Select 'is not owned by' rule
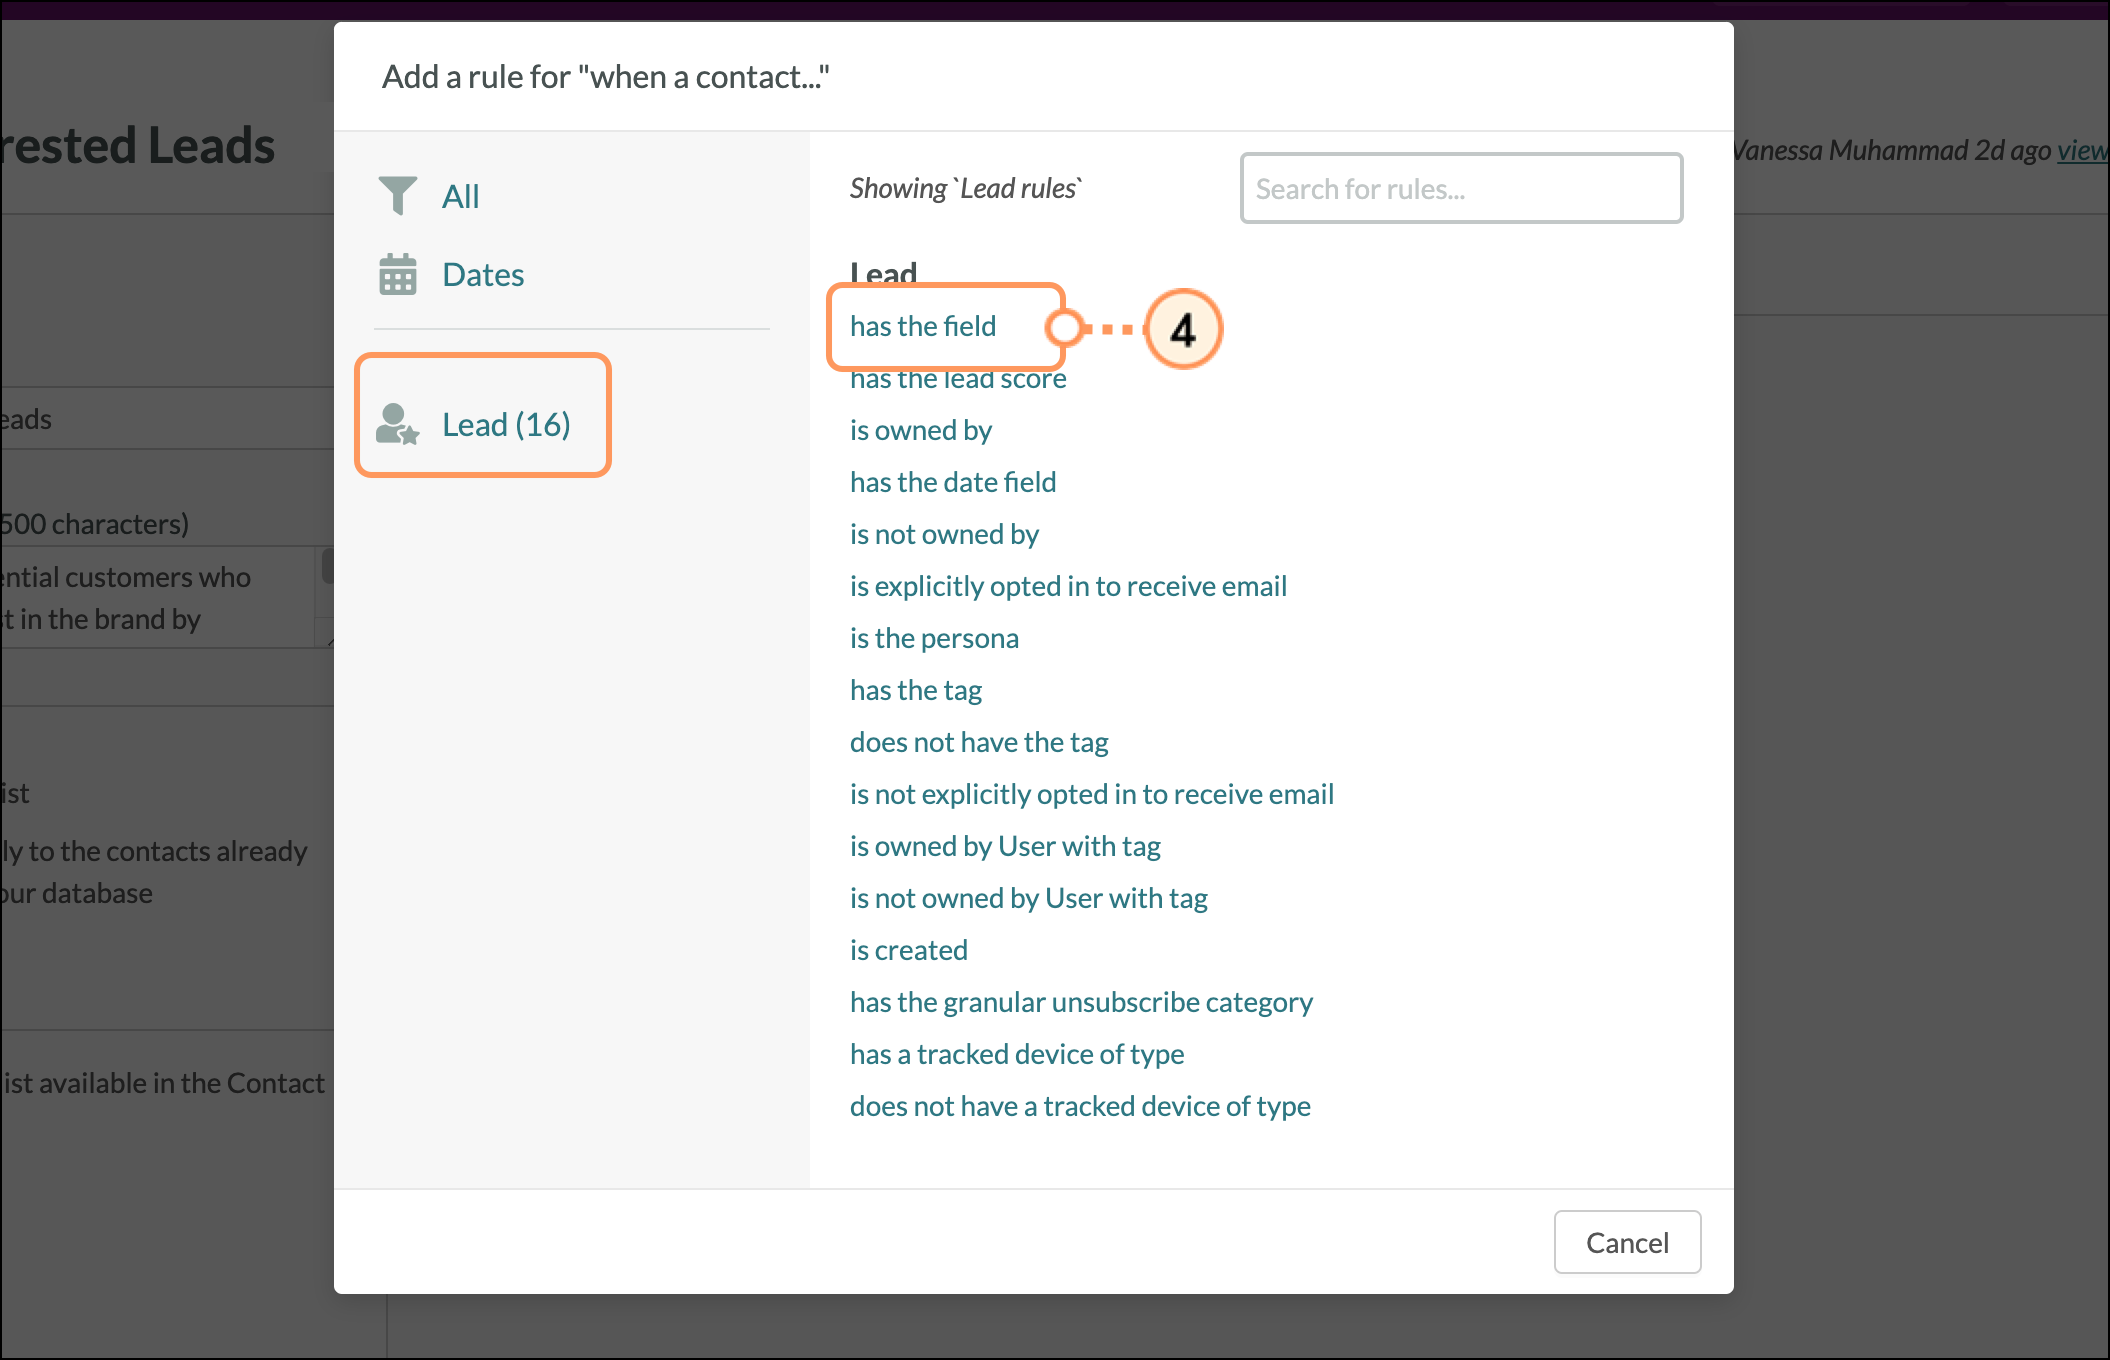The height and width of the screenshot is (1360, 2110). click(x=944, y=534)
